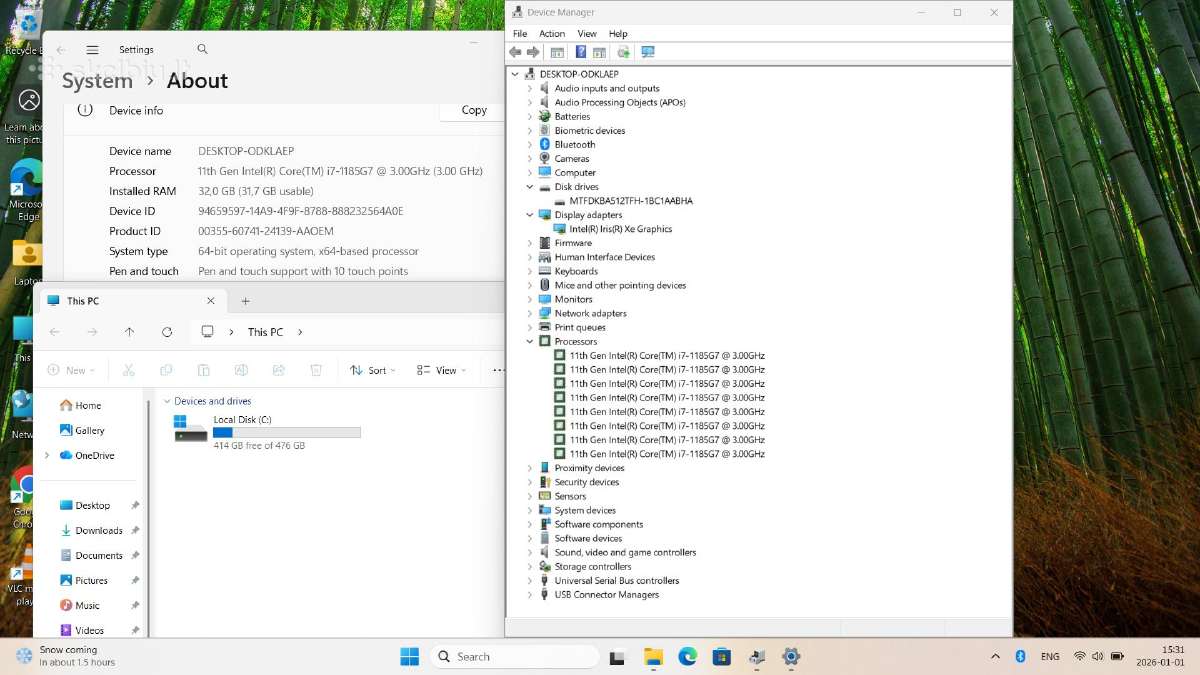The height and width of the screenshot is (675, 1200).
Task: Show hidden icons in the system tray
Action: coord(995,656)
